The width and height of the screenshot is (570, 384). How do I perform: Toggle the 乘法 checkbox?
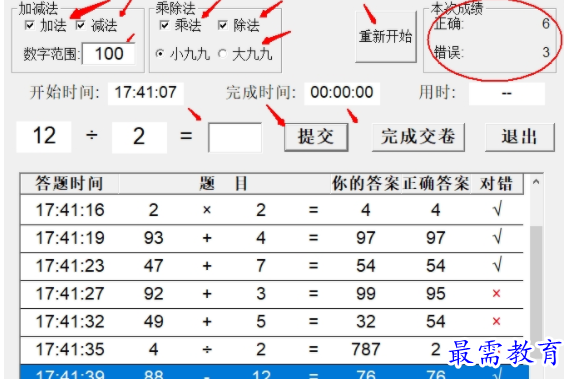164,25
